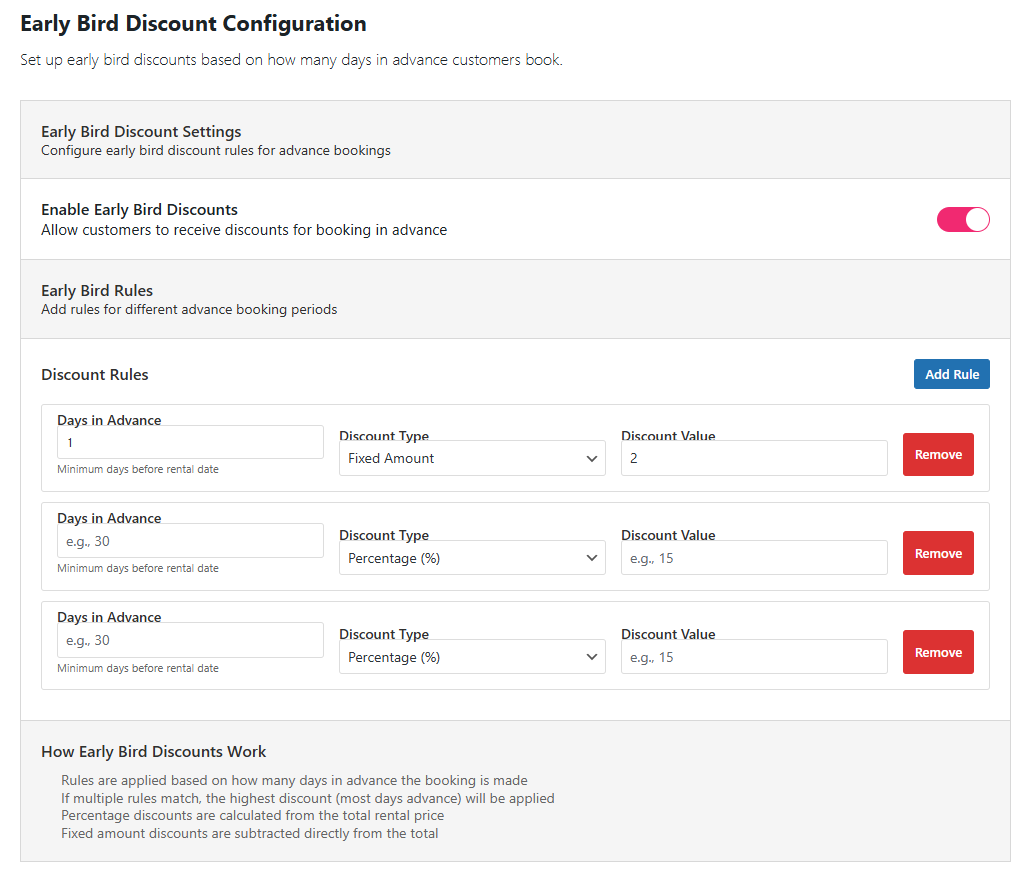This screenshot has height=875, width=1026.
Task: Remove the first discount rule
Action: (937, 455)
